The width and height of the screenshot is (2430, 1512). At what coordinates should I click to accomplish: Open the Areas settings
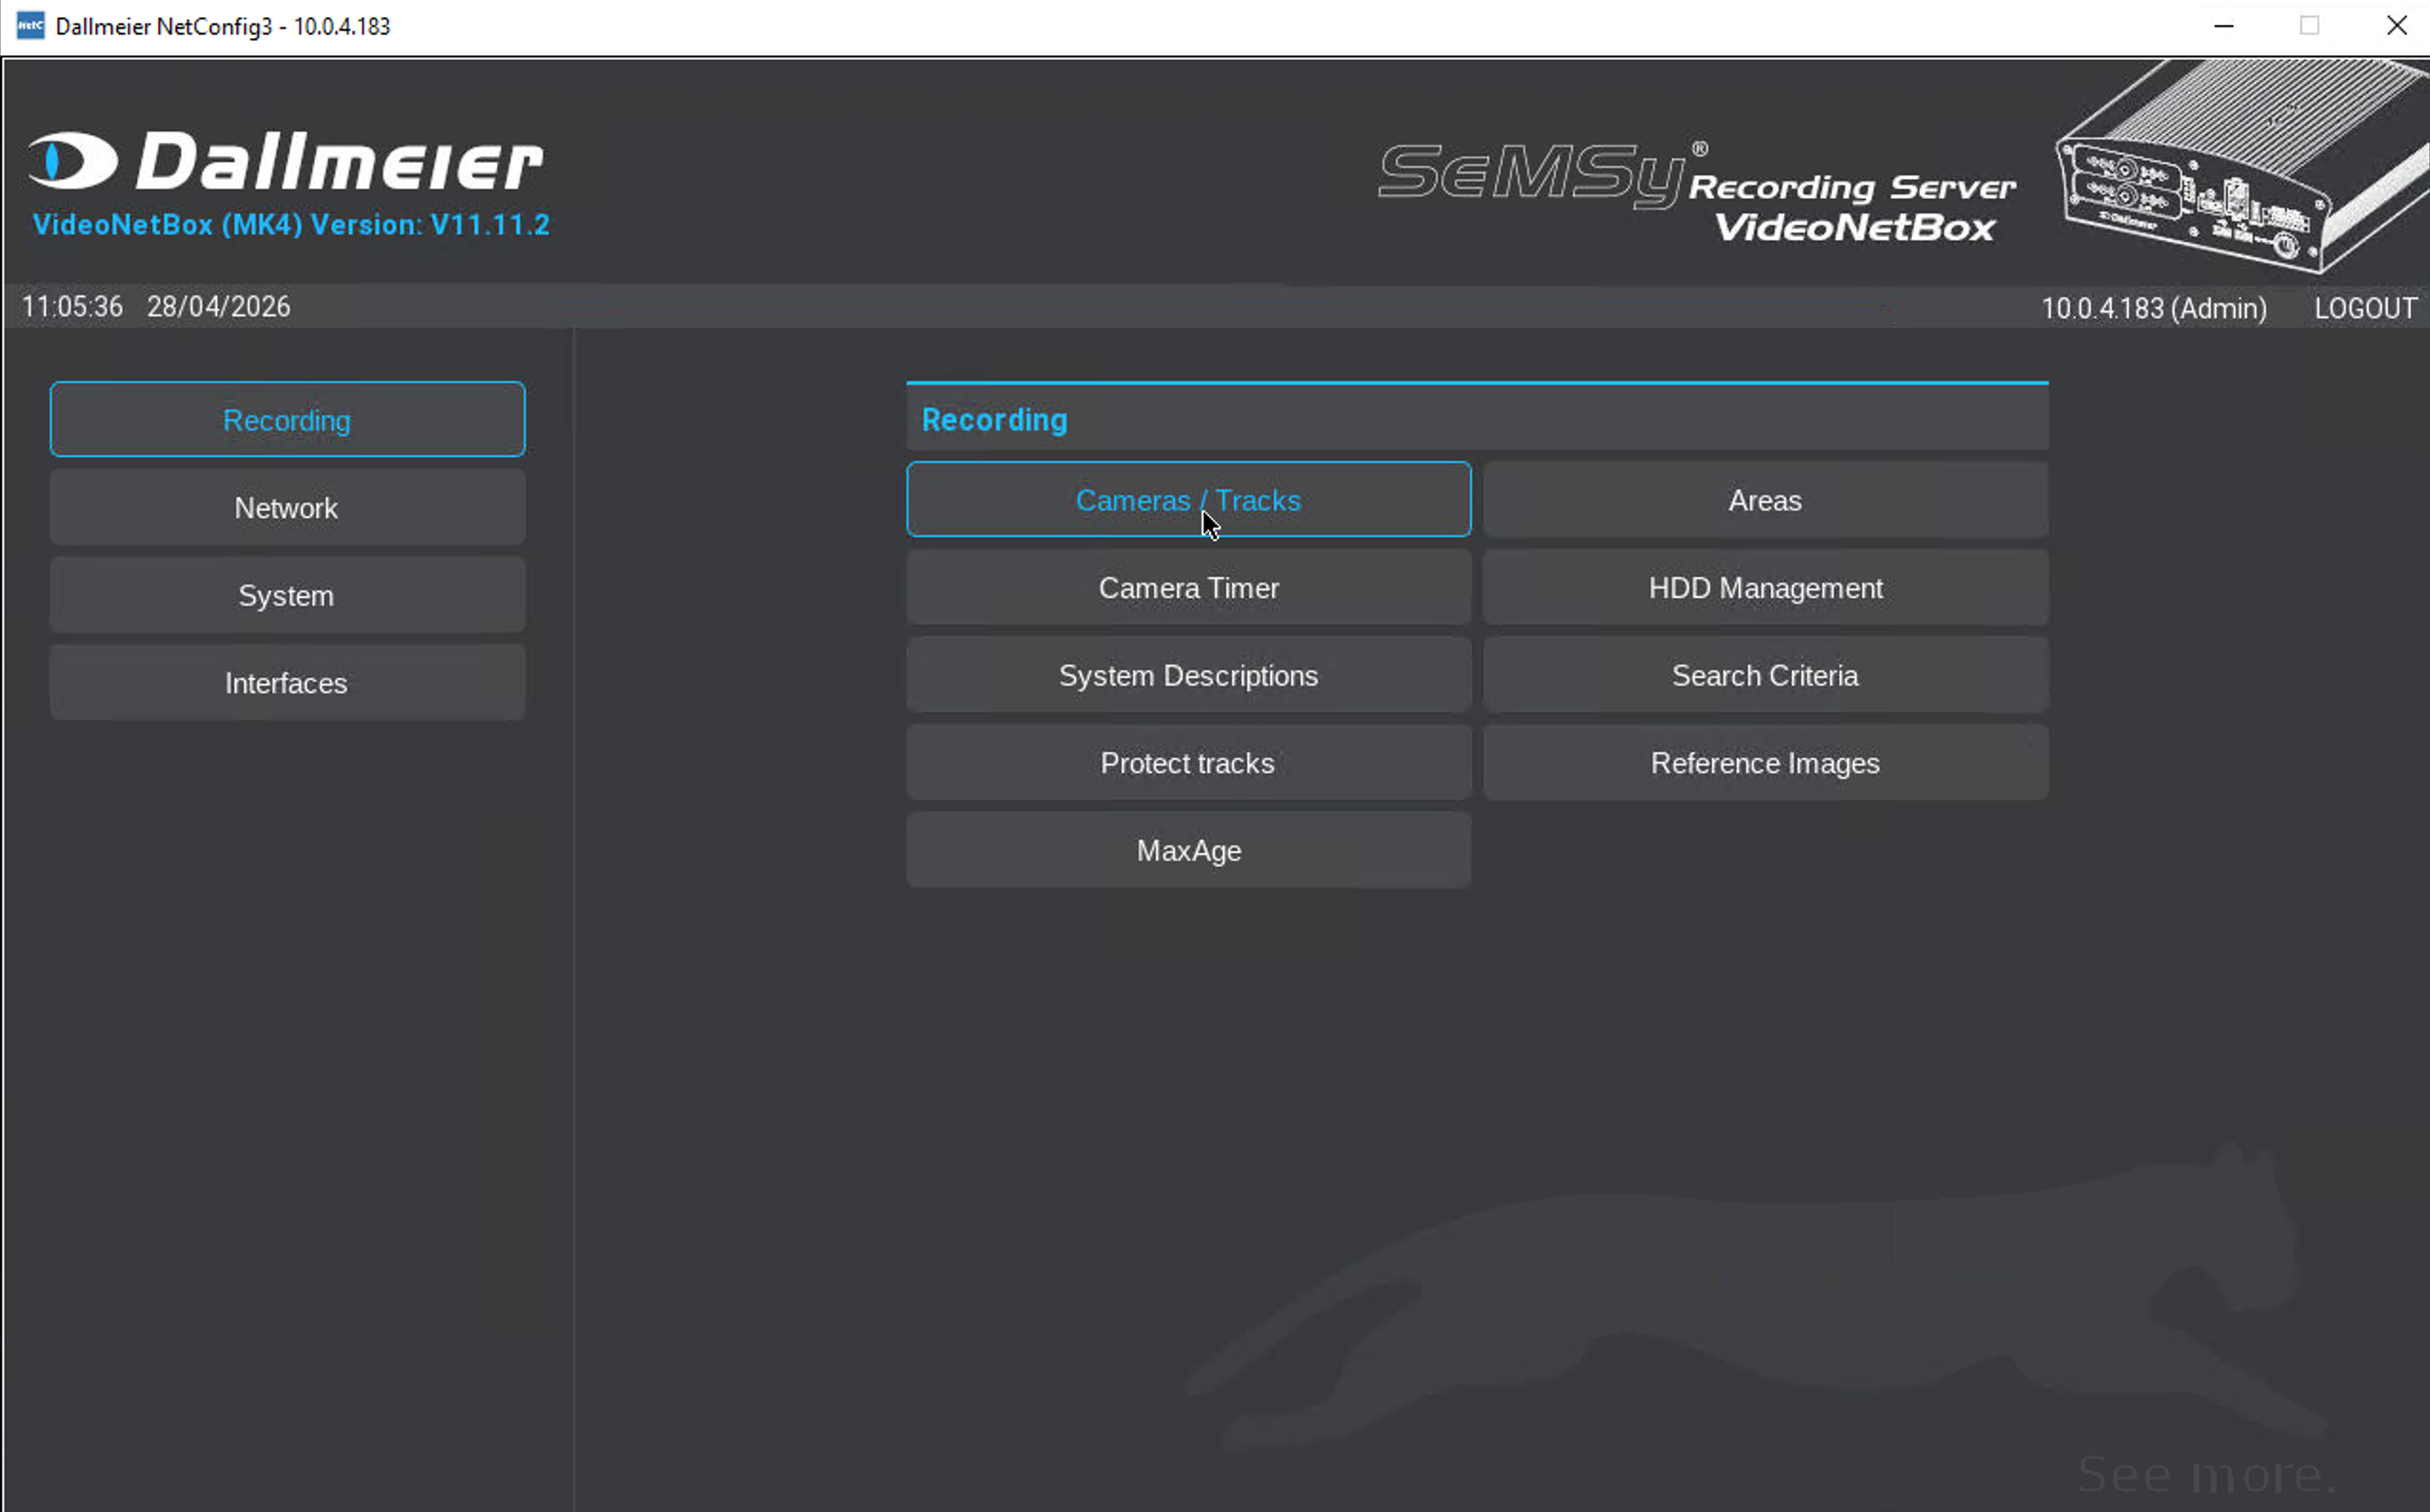[1765, 500]
